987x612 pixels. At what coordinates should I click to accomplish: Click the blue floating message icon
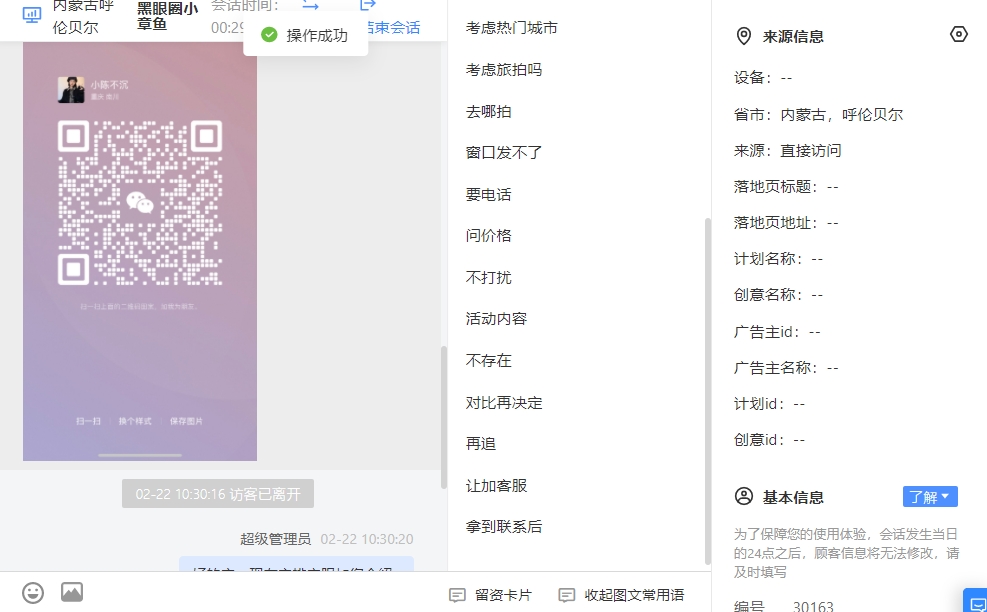coord(975,601)
